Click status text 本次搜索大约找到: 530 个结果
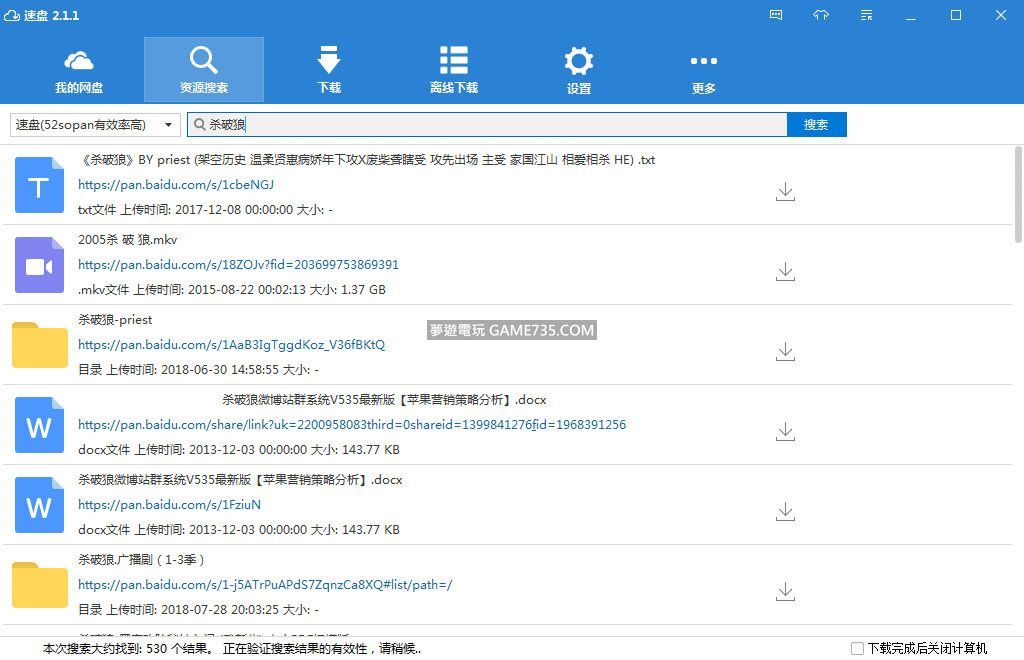This screenshot has width=1024, height=660. (127, 648)
